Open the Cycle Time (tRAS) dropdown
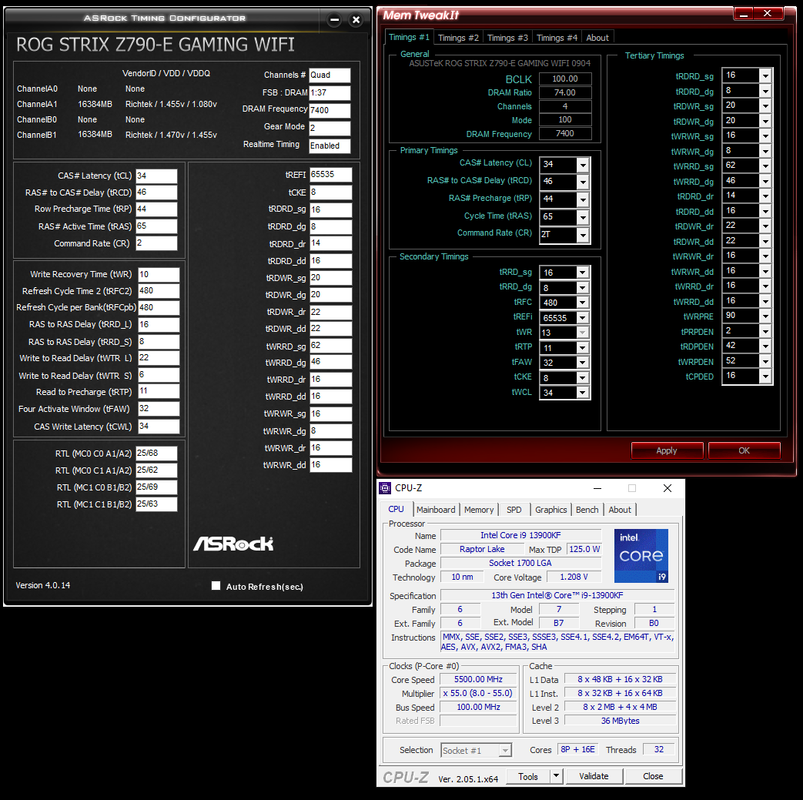 (583, 217)
